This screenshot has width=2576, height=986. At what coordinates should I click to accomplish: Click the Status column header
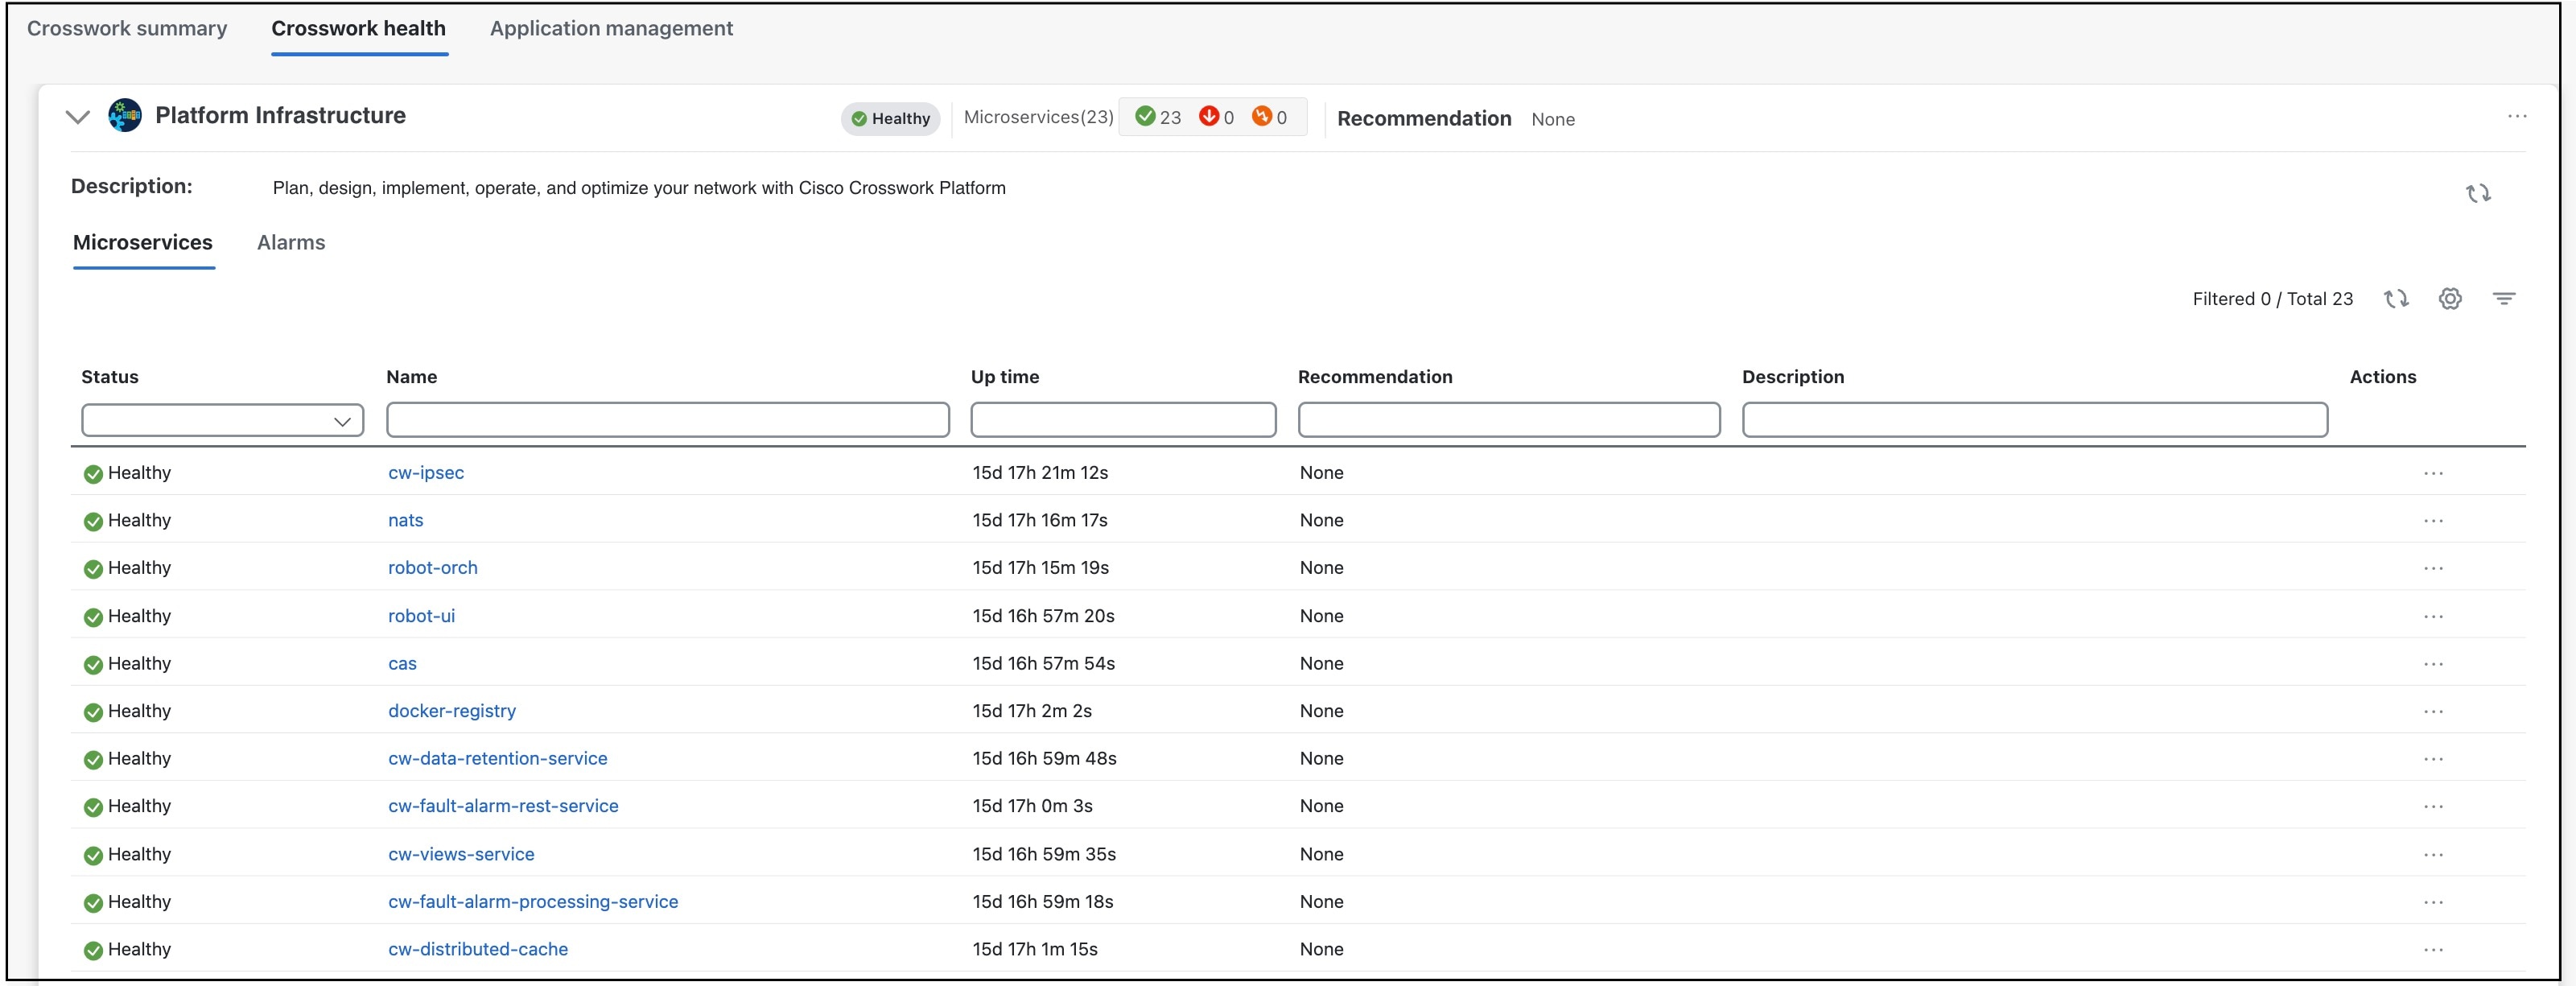(x=110, y=377)
